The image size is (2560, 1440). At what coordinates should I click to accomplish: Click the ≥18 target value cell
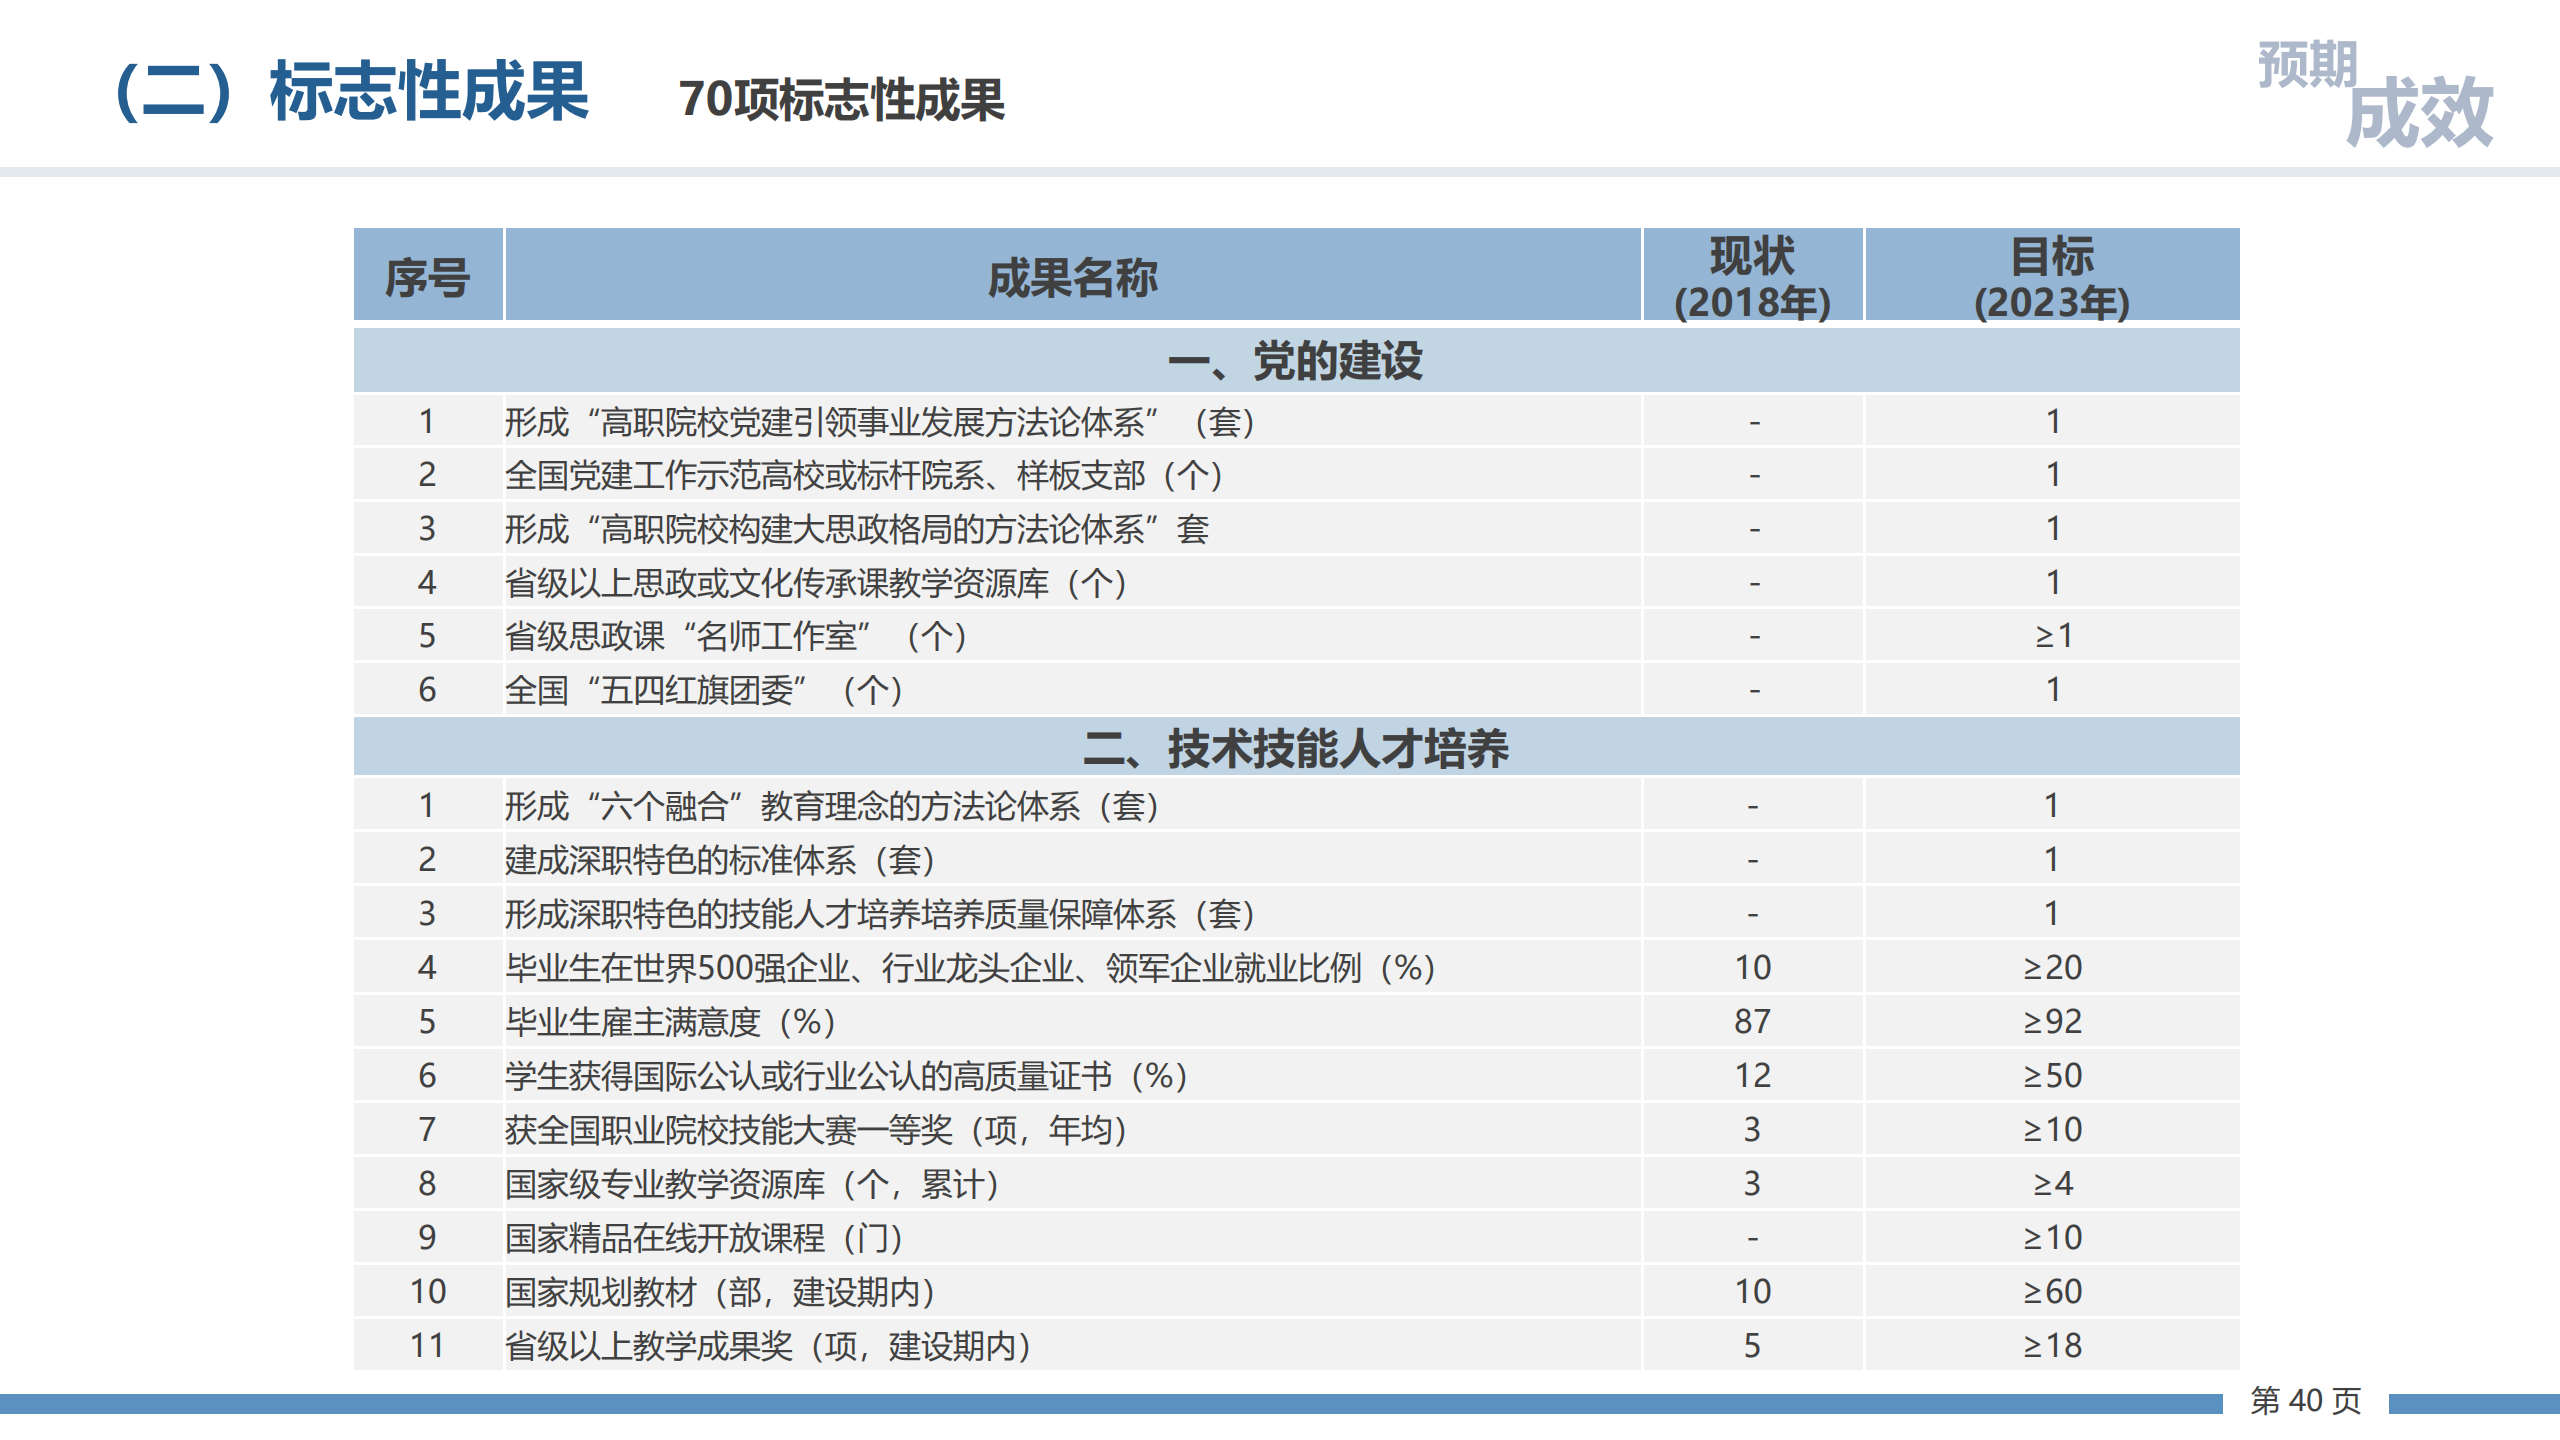[2052, 1345]
